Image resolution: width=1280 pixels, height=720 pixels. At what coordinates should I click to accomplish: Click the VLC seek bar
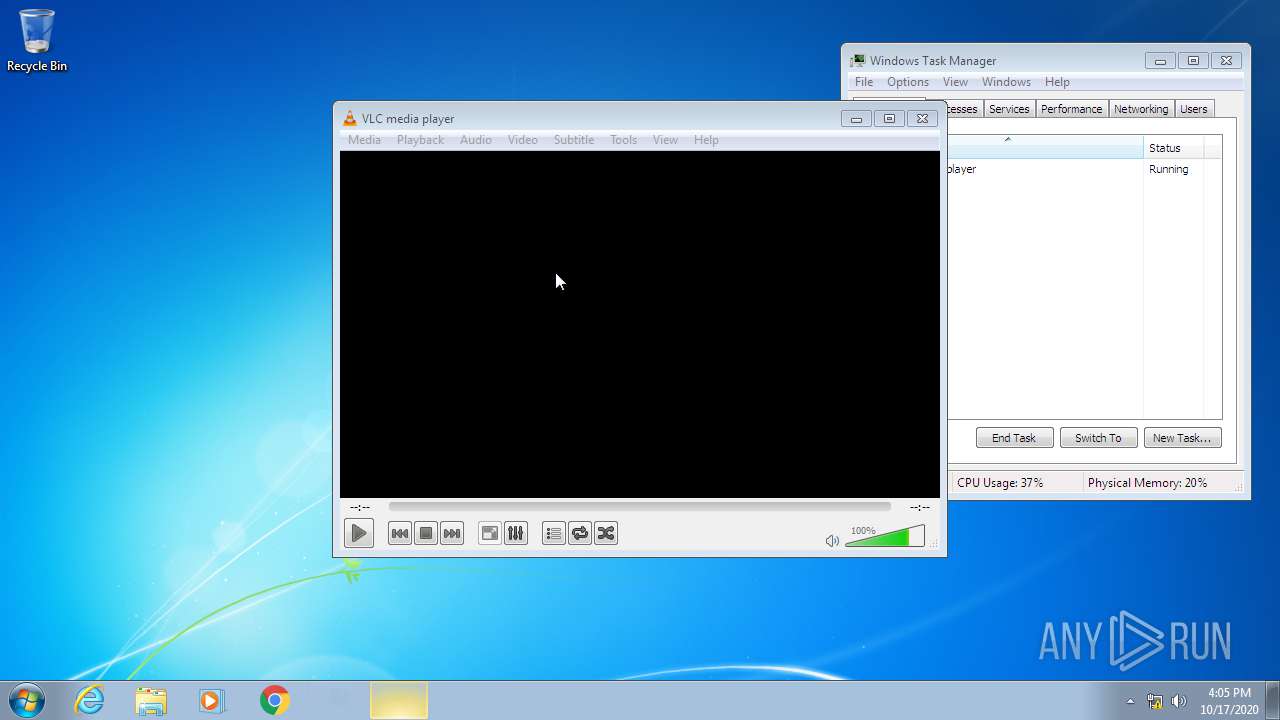point(639,507)
